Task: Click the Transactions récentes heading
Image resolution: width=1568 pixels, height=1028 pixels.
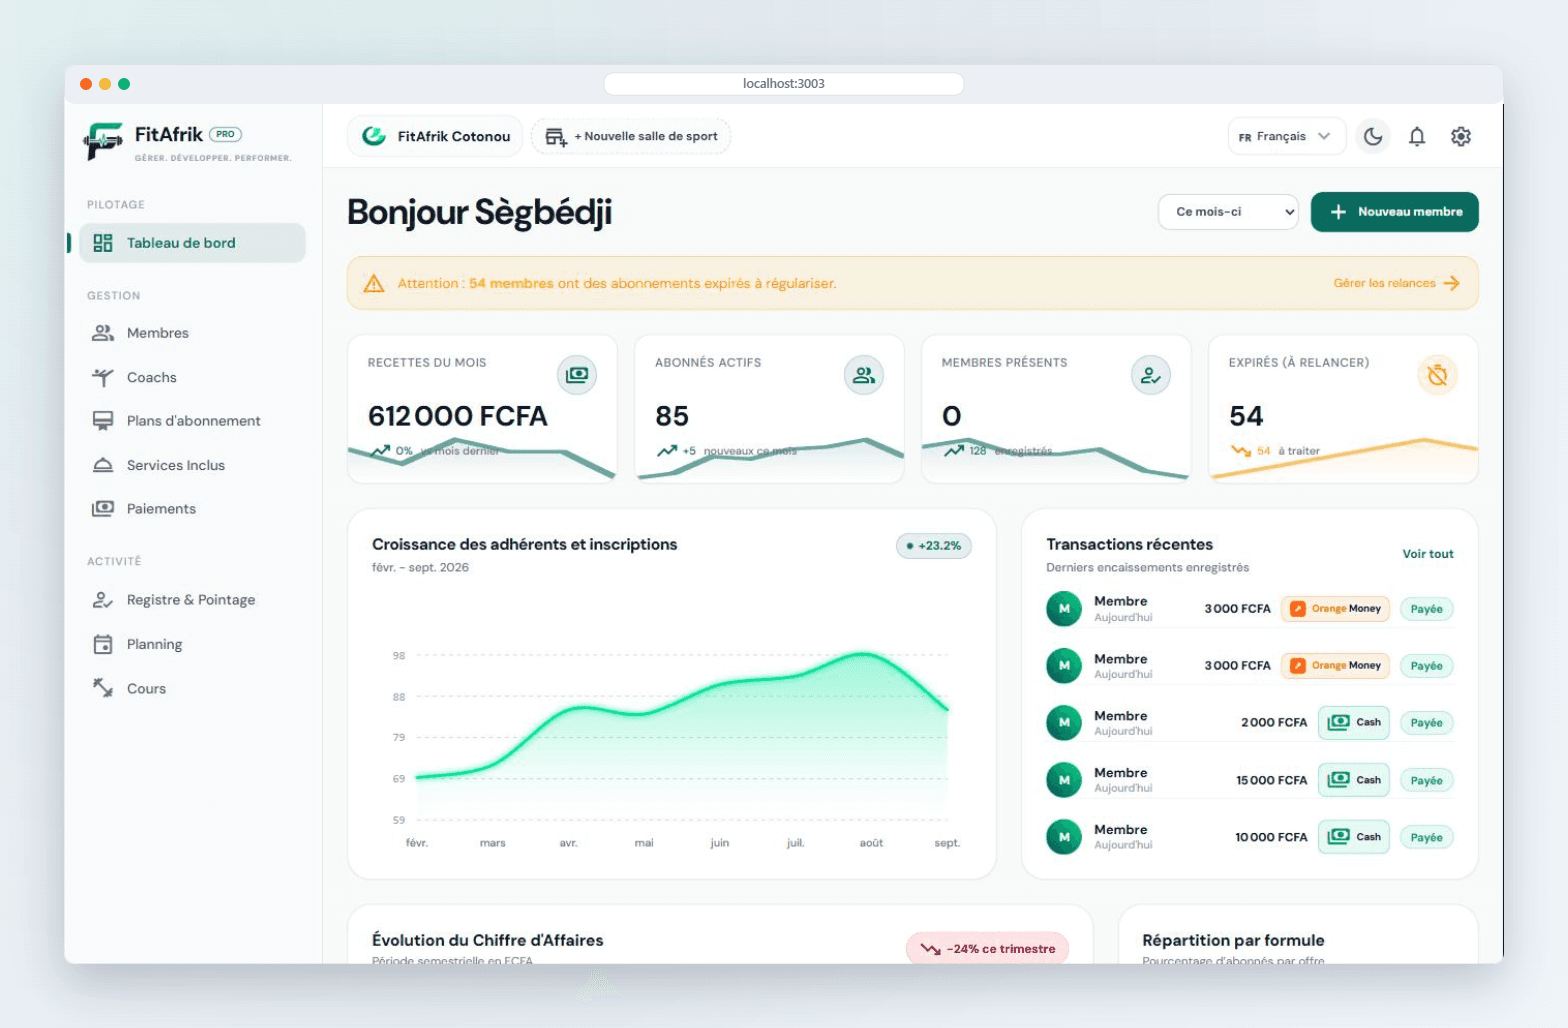Action: click(x=1129, y=544)
